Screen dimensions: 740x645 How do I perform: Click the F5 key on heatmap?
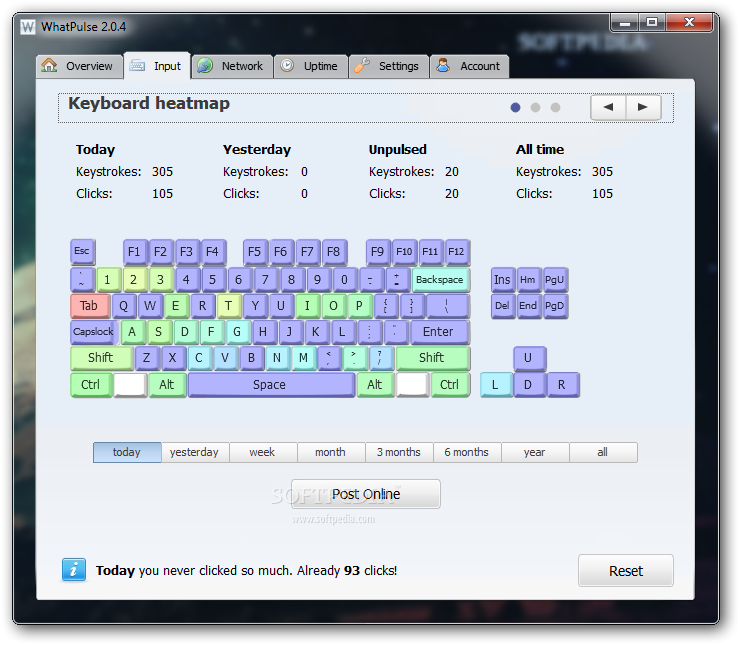[x=255, y=252]
